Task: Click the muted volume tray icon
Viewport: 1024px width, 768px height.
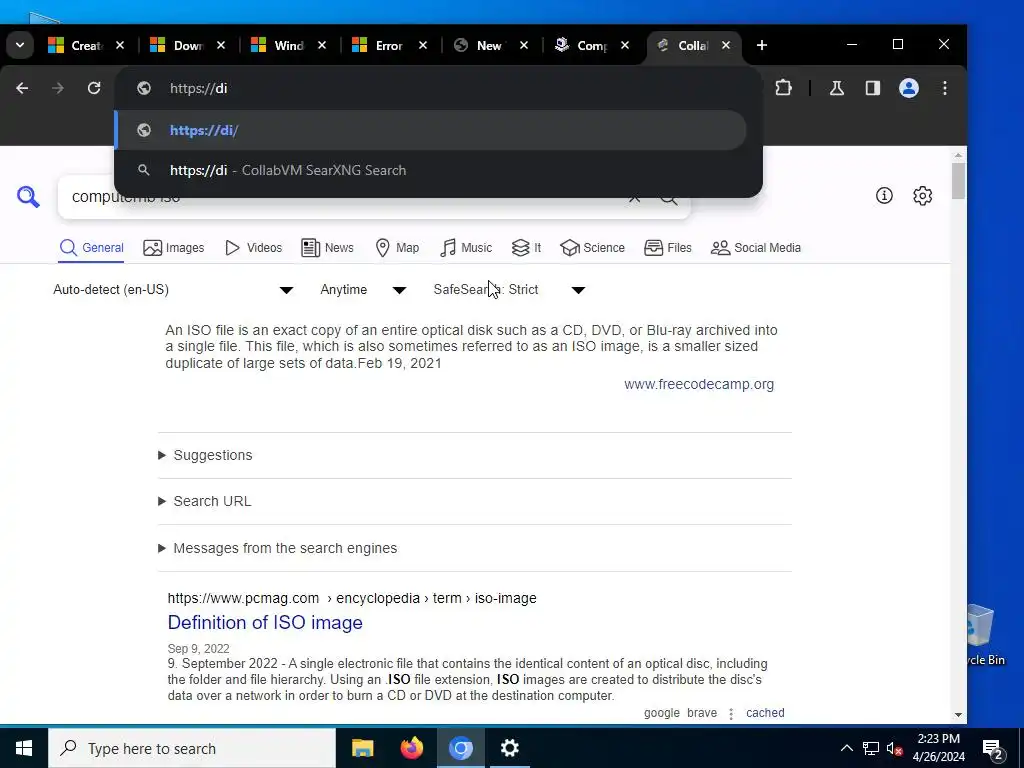Action: click(x=895, y=748)
